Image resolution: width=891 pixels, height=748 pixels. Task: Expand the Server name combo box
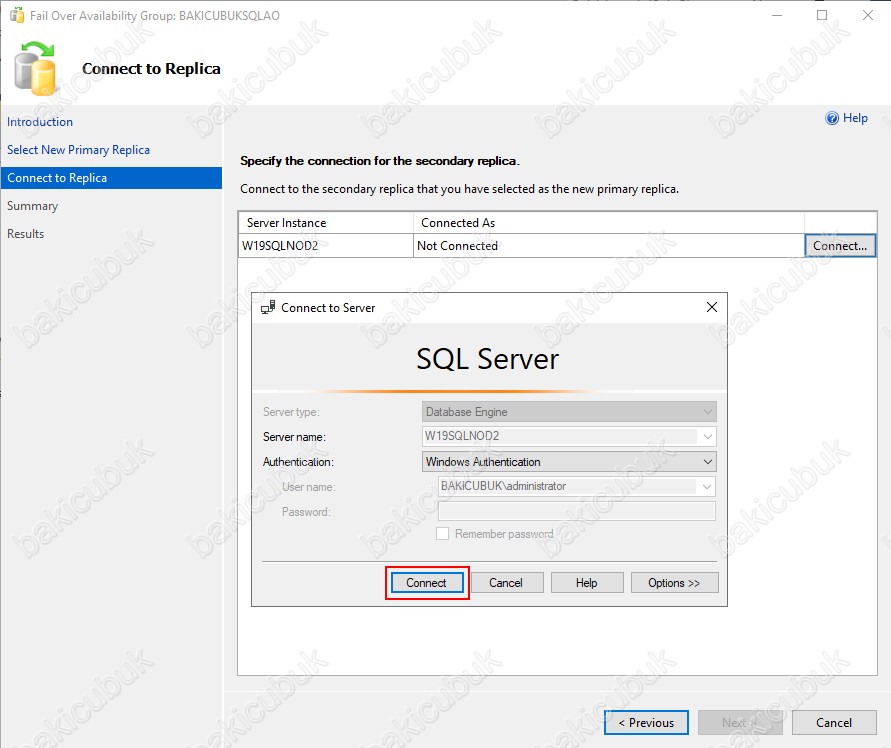[x=707, y=437]
